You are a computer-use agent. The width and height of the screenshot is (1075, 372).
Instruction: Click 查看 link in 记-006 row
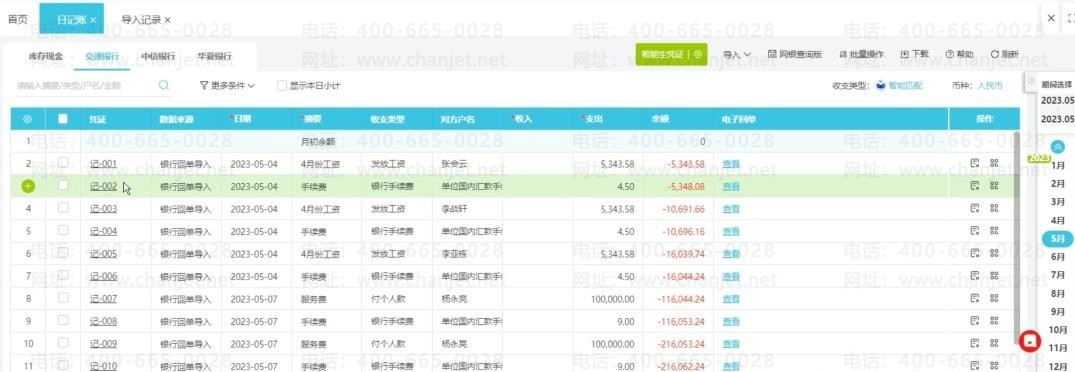click(x=731, y=277)
